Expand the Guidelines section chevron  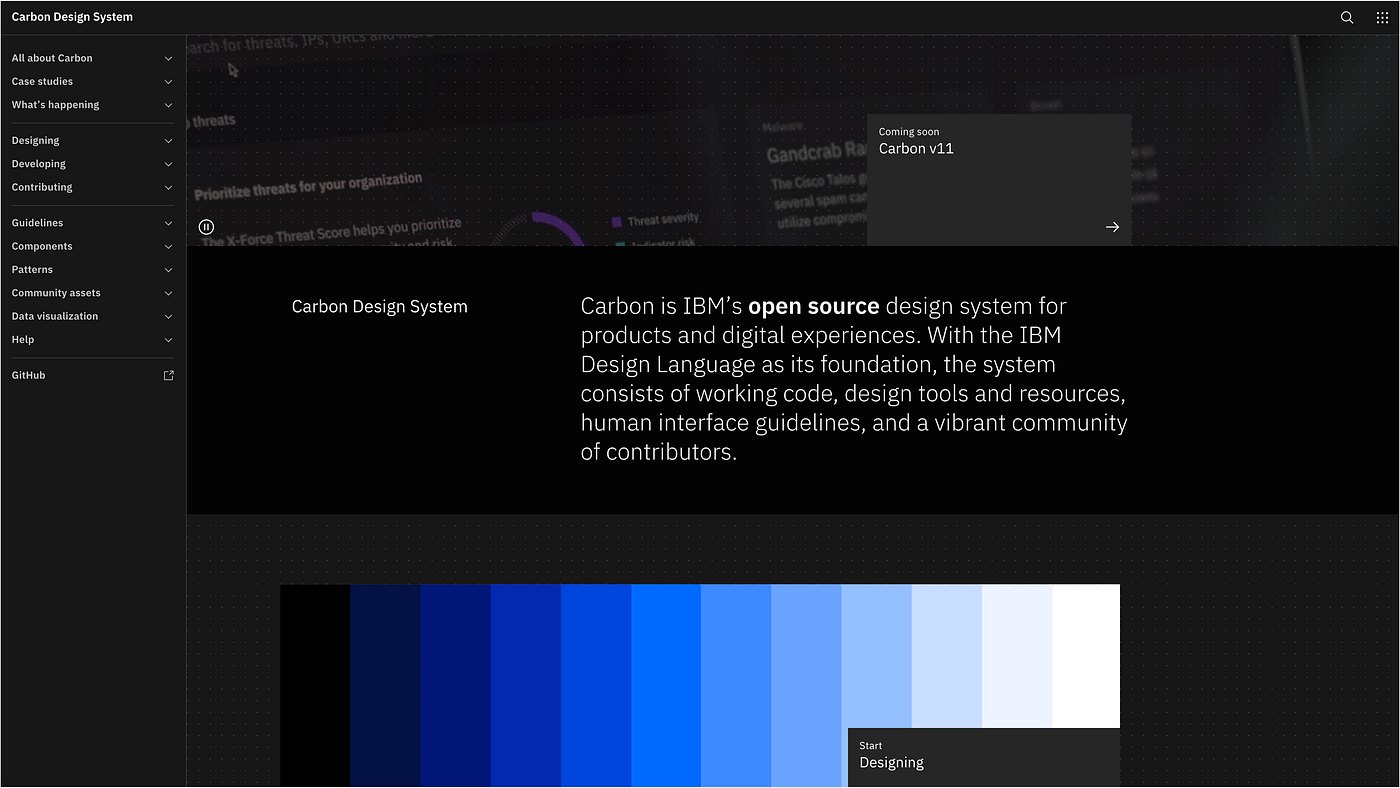pyautogui.click(x=168, y=223)
